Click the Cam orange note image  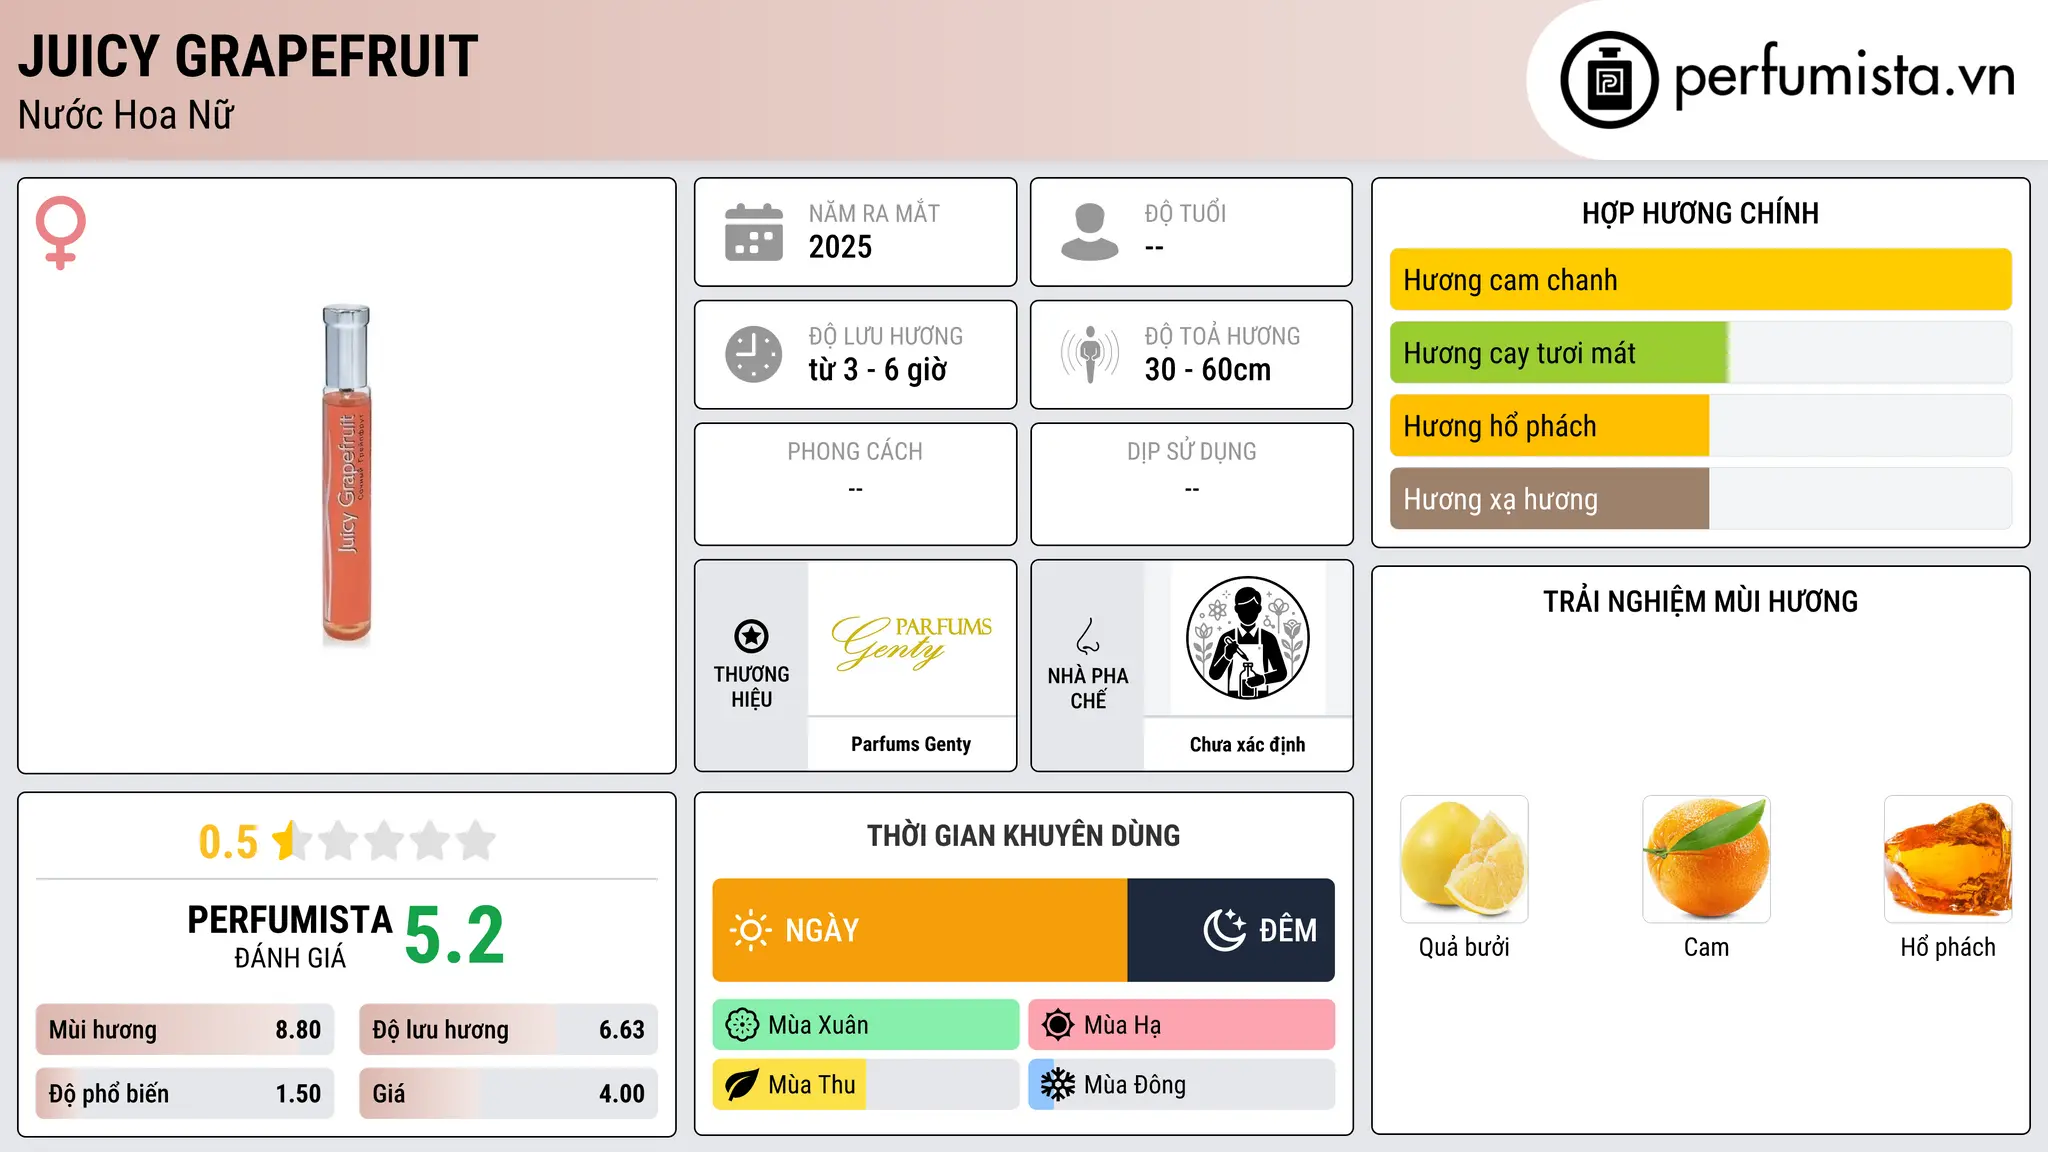(x=1706, y=859)
